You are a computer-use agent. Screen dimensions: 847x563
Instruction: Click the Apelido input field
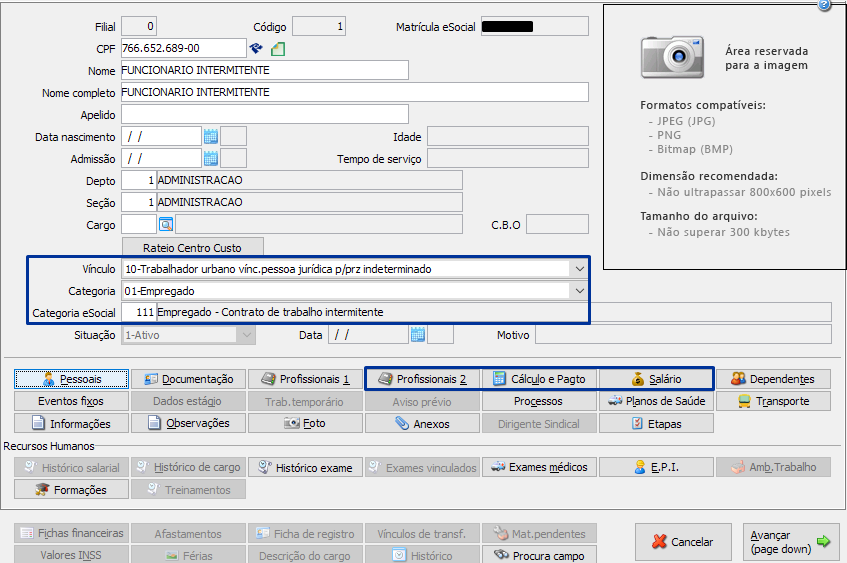coord(265,114)
